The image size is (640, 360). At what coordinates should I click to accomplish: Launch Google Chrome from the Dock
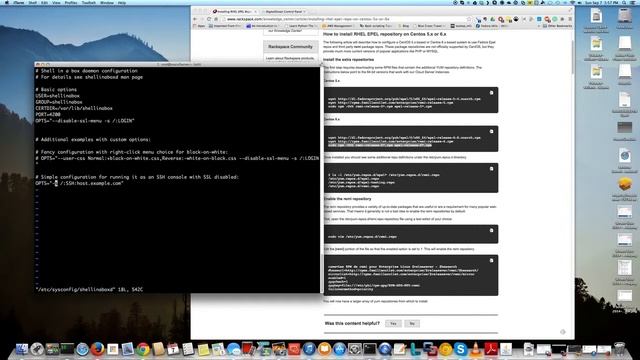click(x=143, y=349)
